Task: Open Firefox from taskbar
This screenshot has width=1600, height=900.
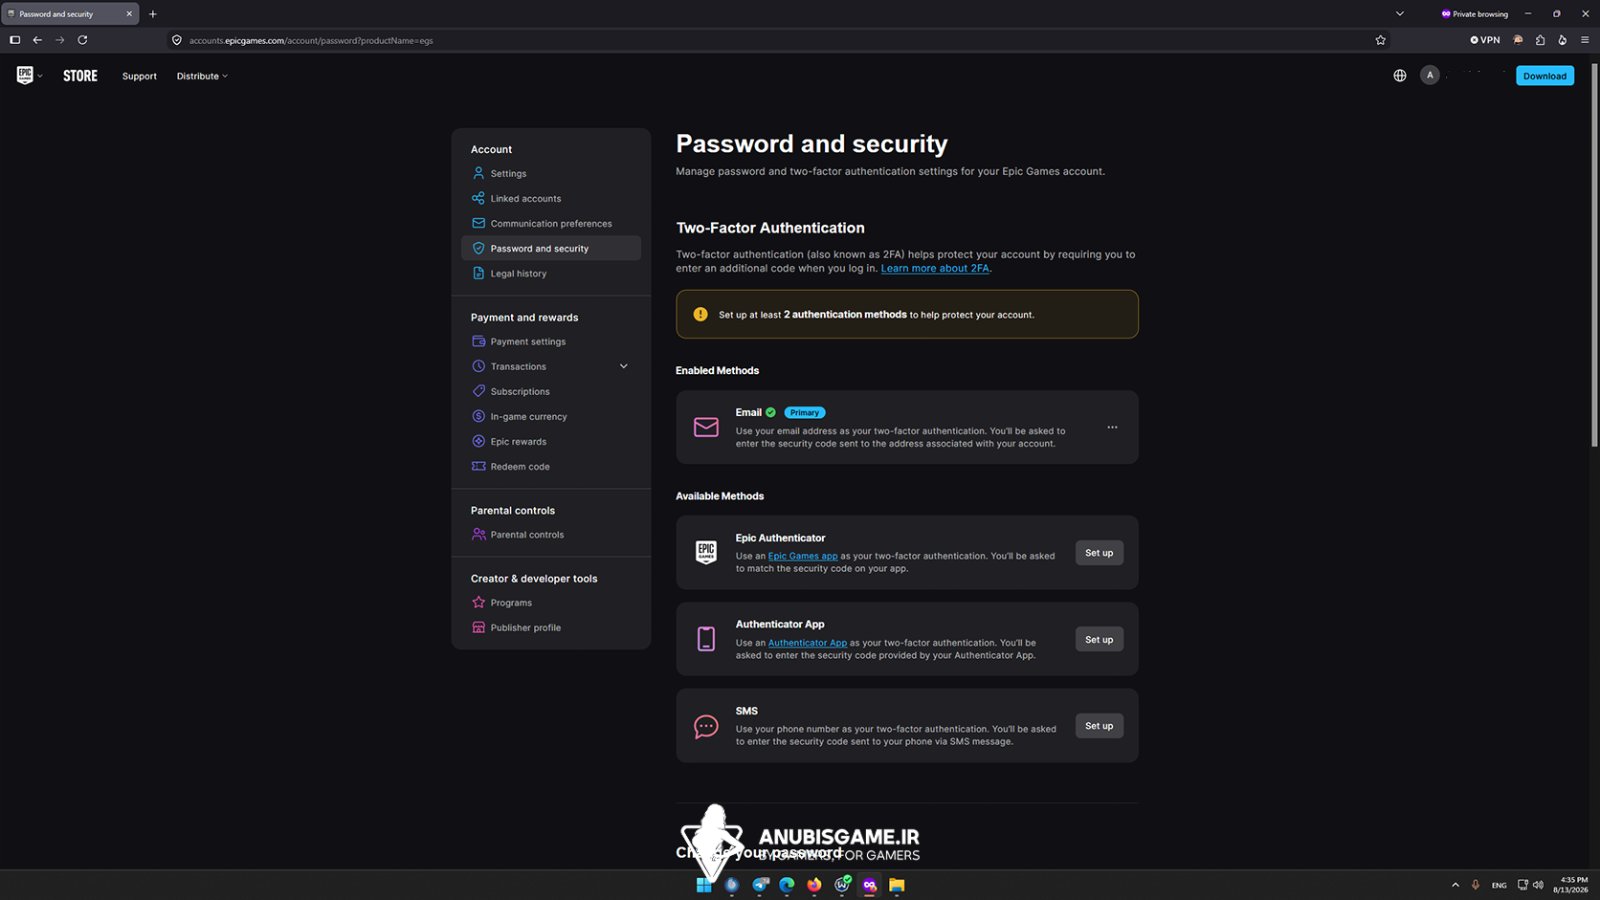Action: pos(814,885)
